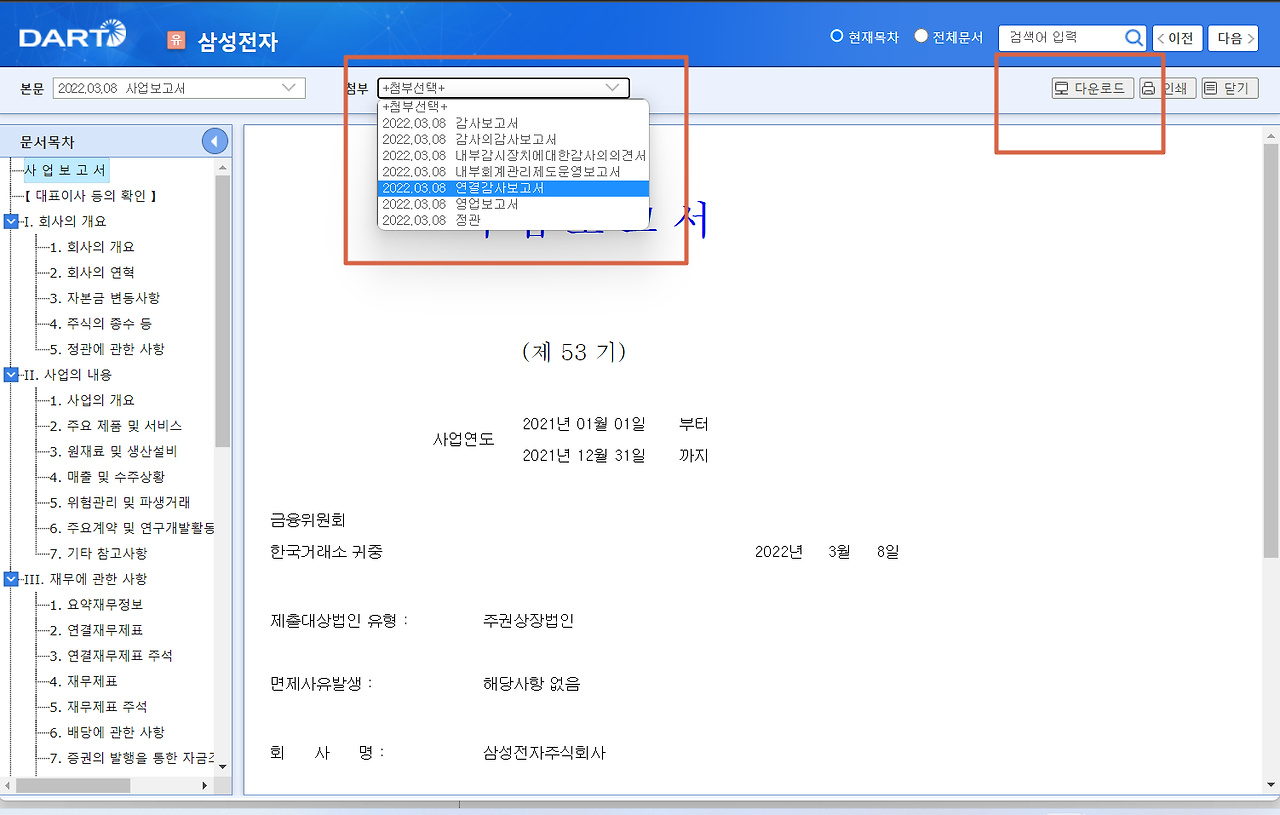Screen dimensions: 1280x815
Task: Open section 1. 사업의 개요
Action: coord(91,400)
